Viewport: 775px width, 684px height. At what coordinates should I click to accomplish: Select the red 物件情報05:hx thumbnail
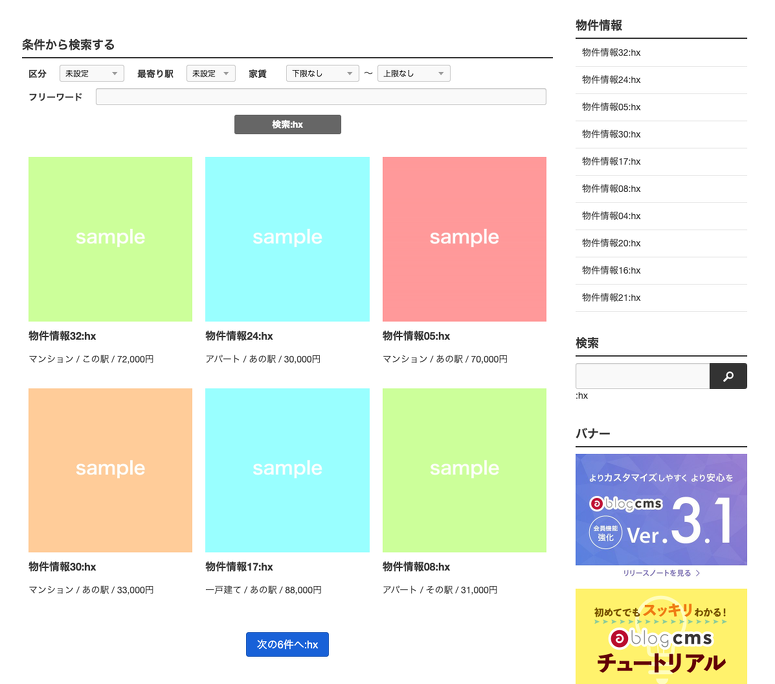click(x=464, y=239)
